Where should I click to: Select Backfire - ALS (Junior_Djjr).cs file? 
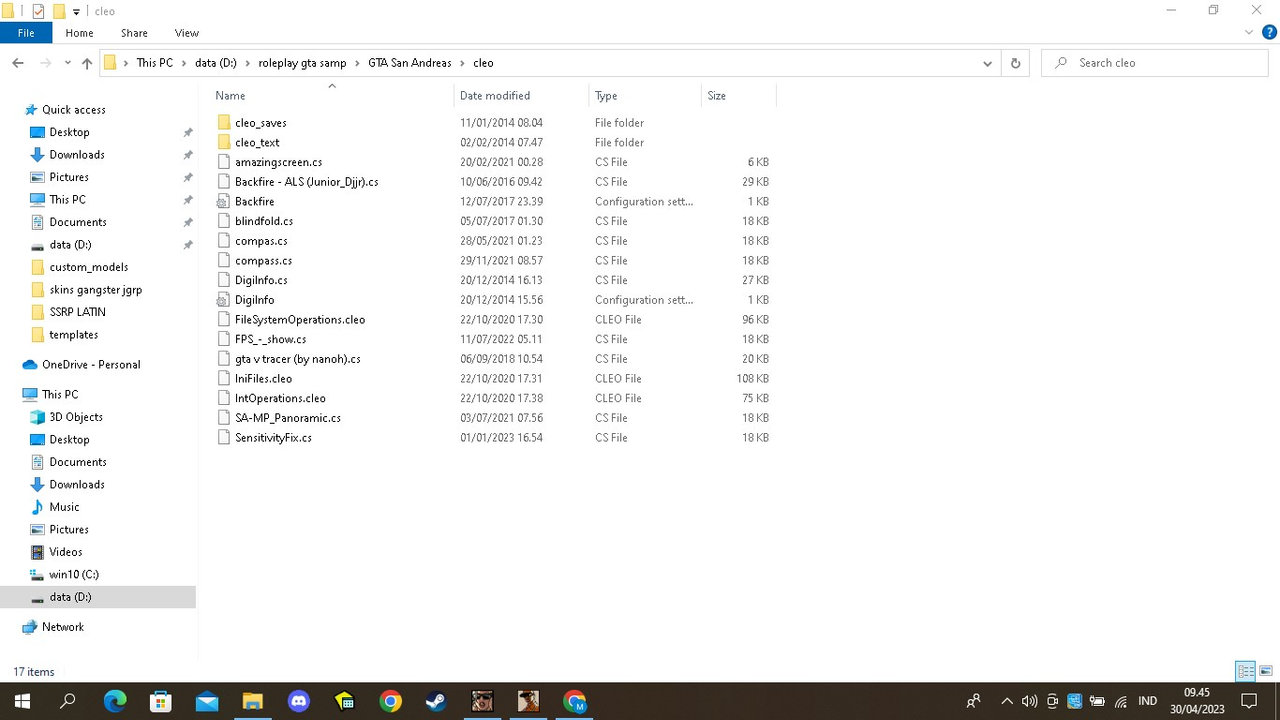tap(307, 182)
